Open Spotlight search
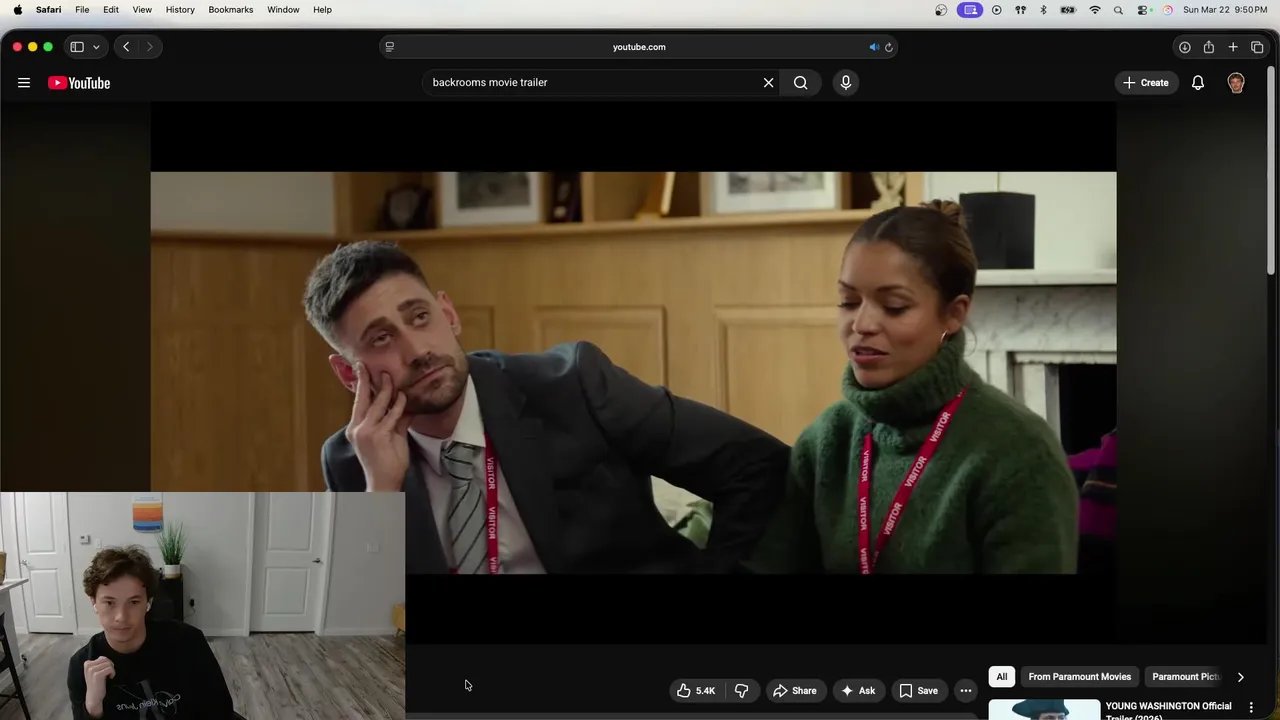The height and width of the screenshot is (720, 1280). (1118, 10)
